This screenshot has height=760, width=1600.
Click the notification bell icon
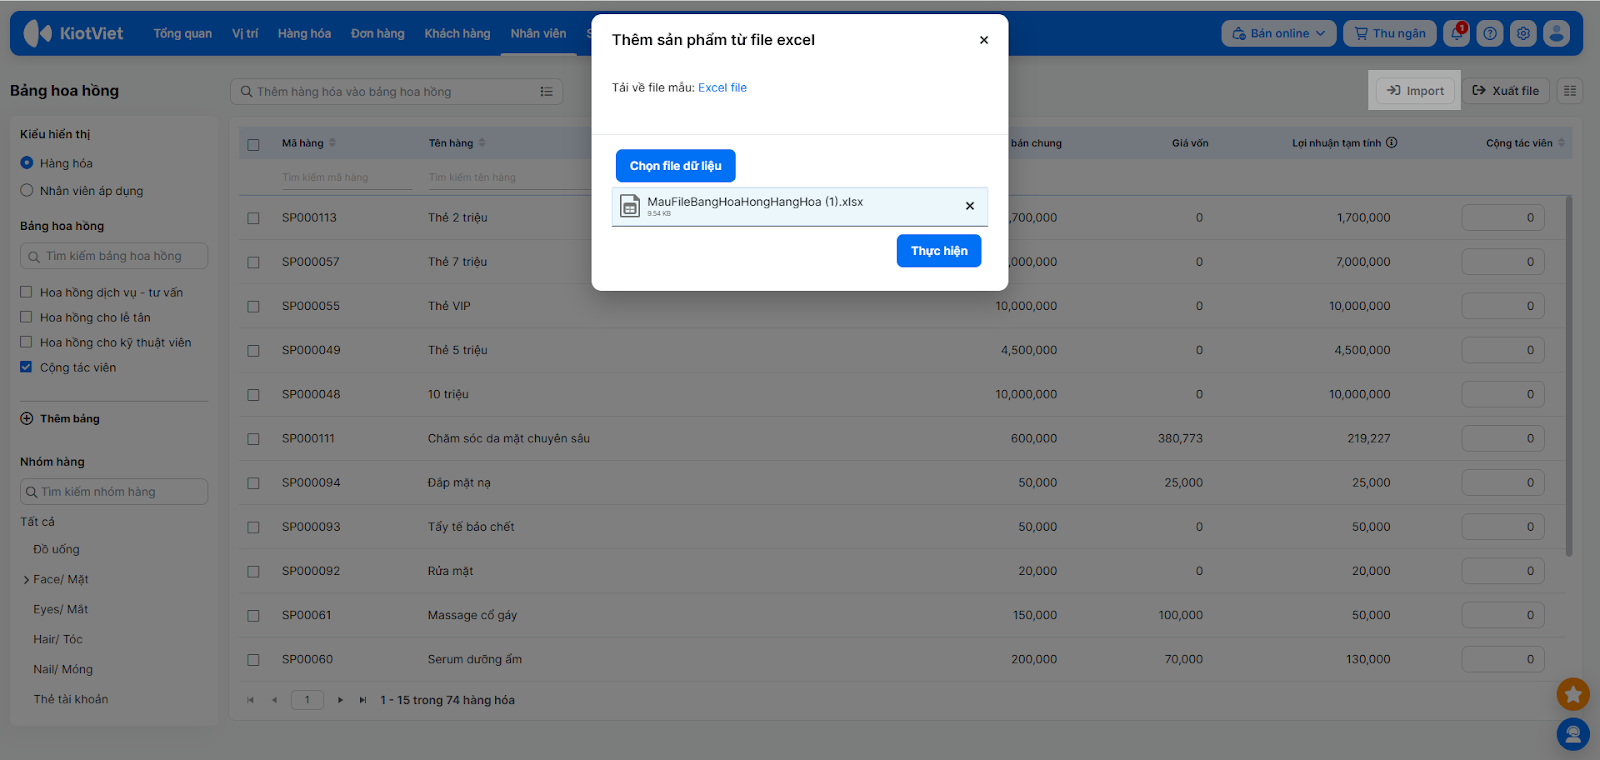point(1457,34)
